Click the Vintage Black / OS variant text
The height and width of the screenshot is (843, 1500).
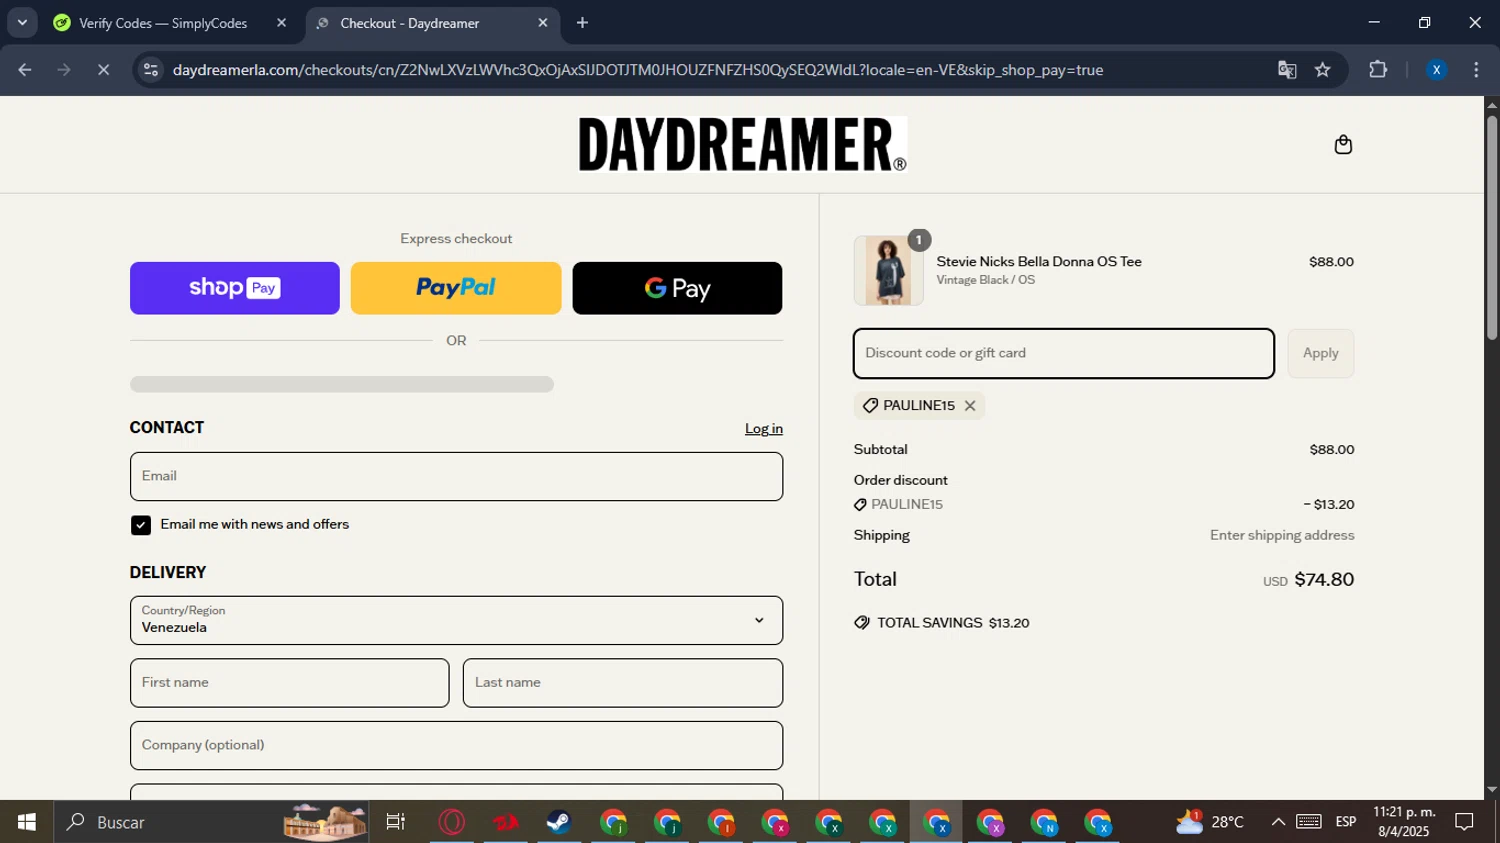coord(985,280)
